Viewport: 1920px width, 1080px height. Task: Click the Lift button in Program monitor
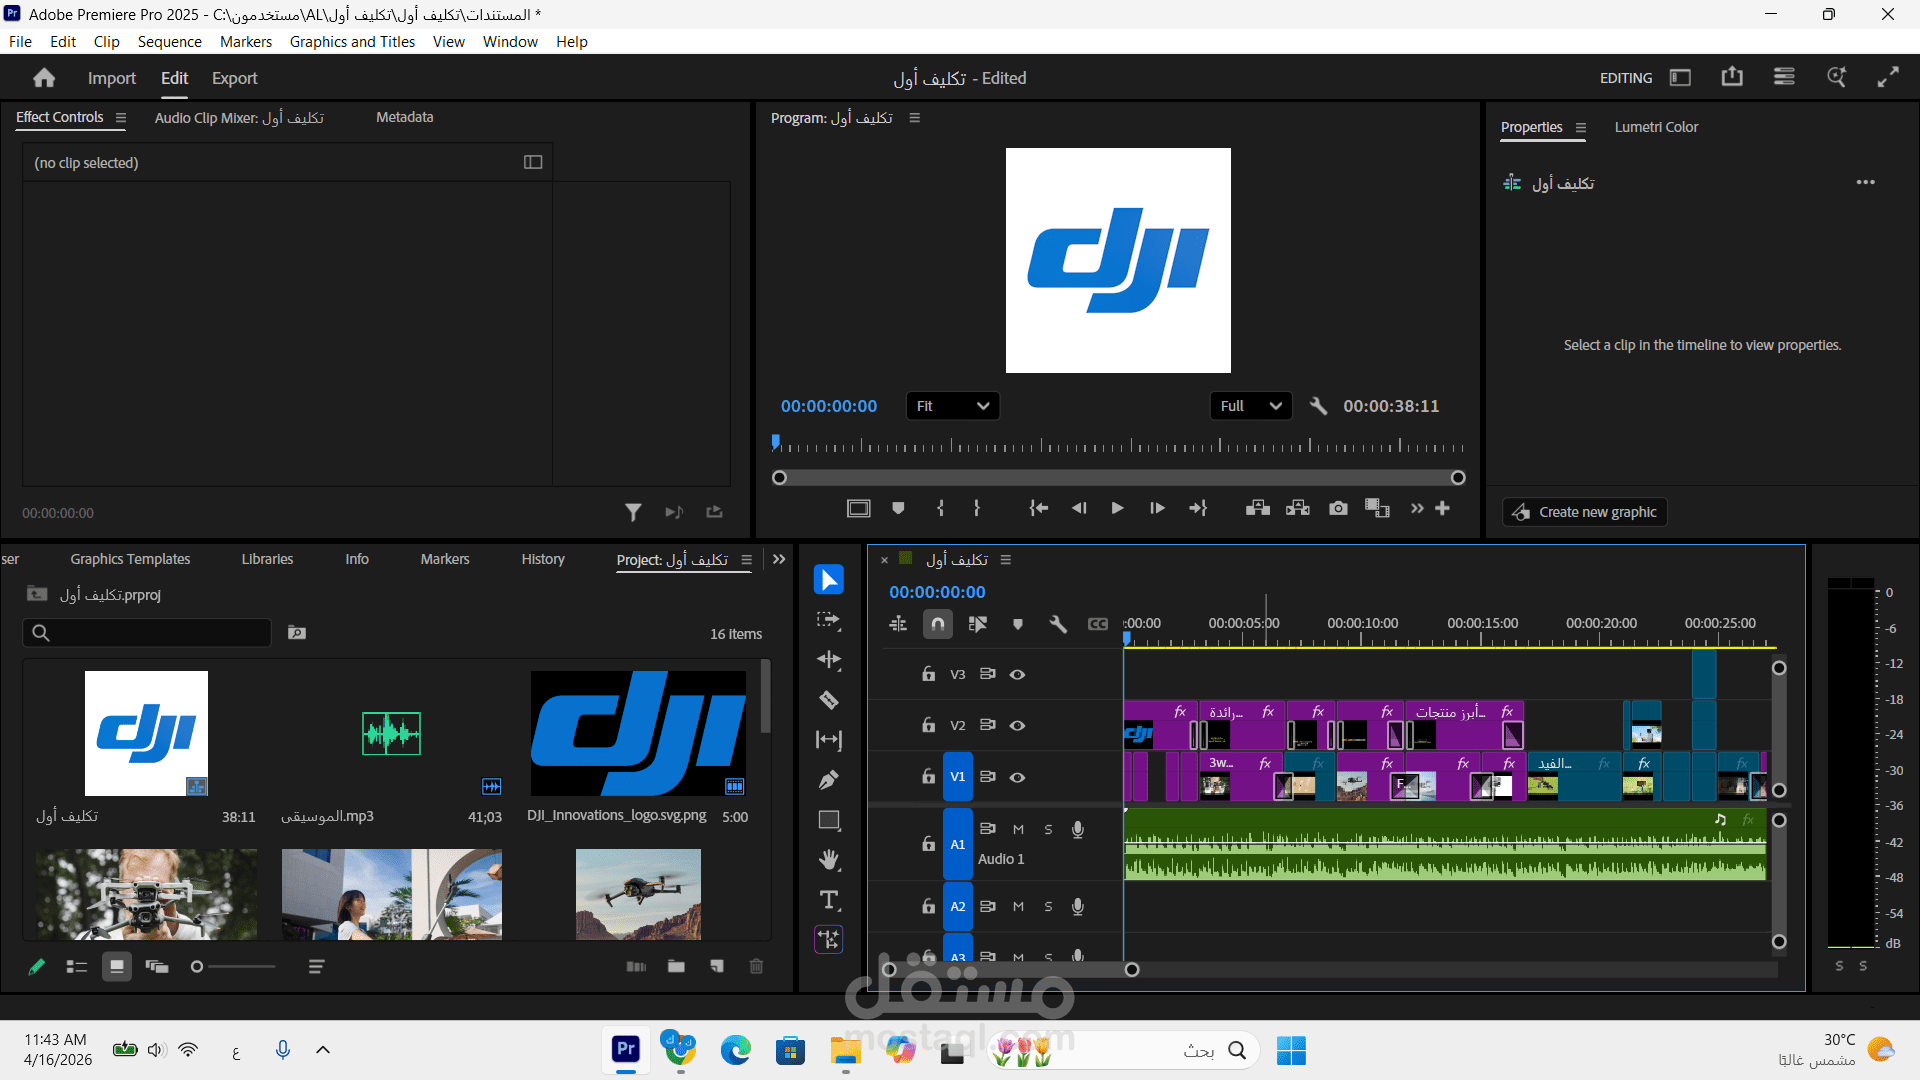1258,509
